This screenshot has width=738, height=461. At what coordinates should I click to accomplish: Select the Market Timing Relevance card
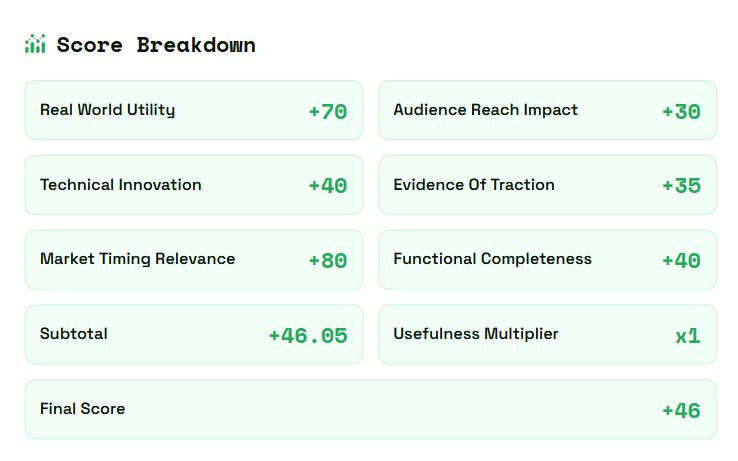click(x=194, y=259)
